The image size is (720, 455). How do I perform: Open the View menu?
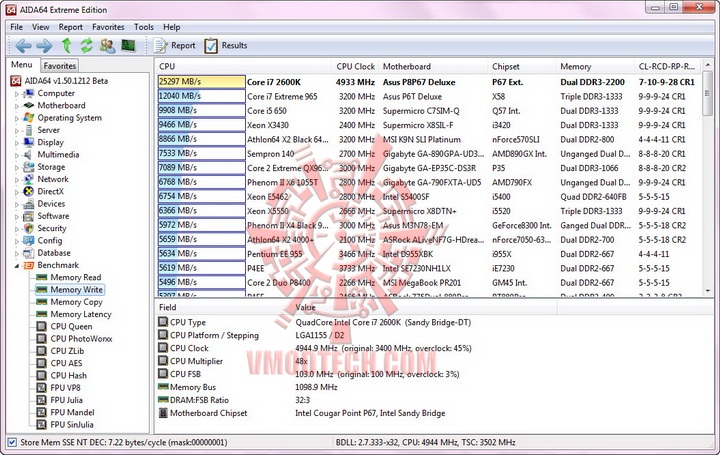(x=40, y=27)
